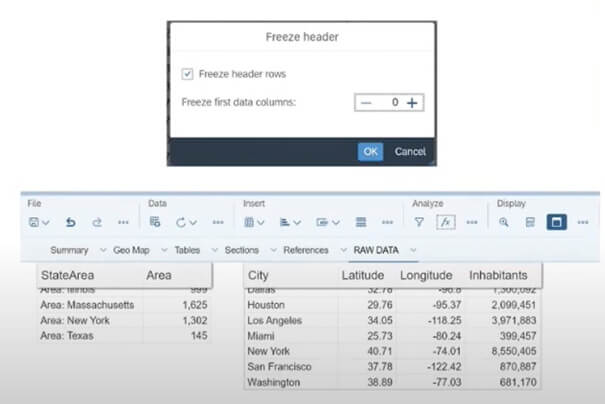Select the Area: Texas cell

67,336
